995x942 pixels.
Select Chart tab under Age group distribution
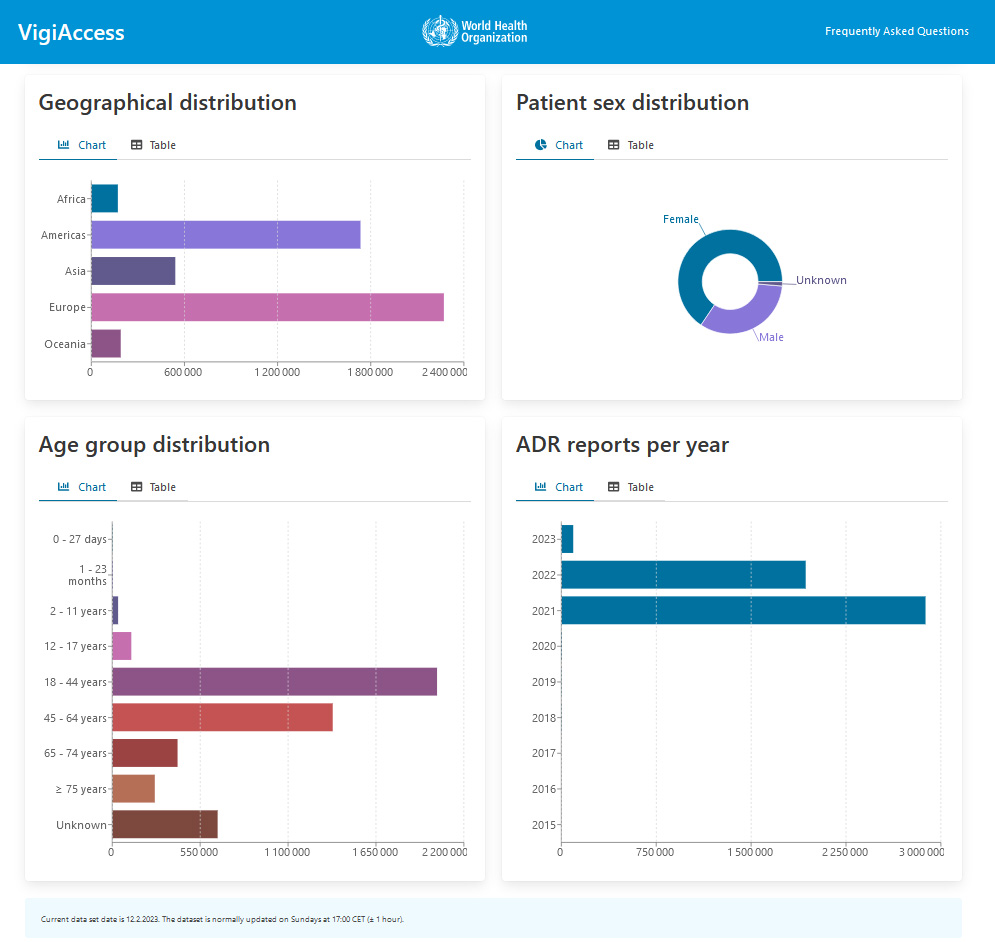pyautogui.click(x=82, y=488)
